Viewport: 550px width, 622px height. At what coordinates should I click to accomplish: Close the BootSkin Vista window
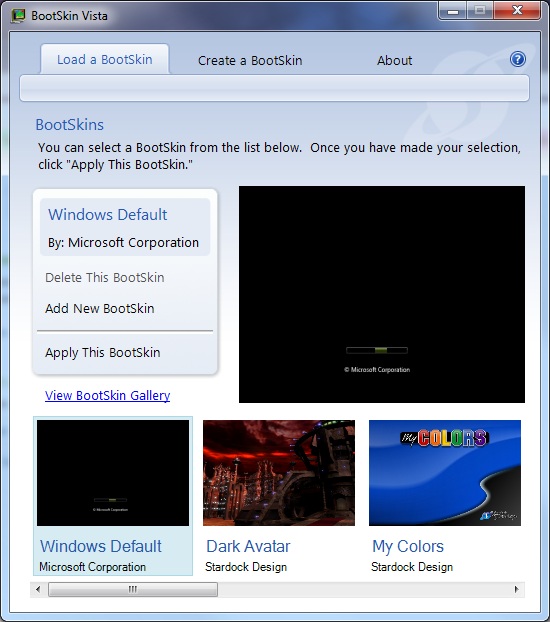517,10
